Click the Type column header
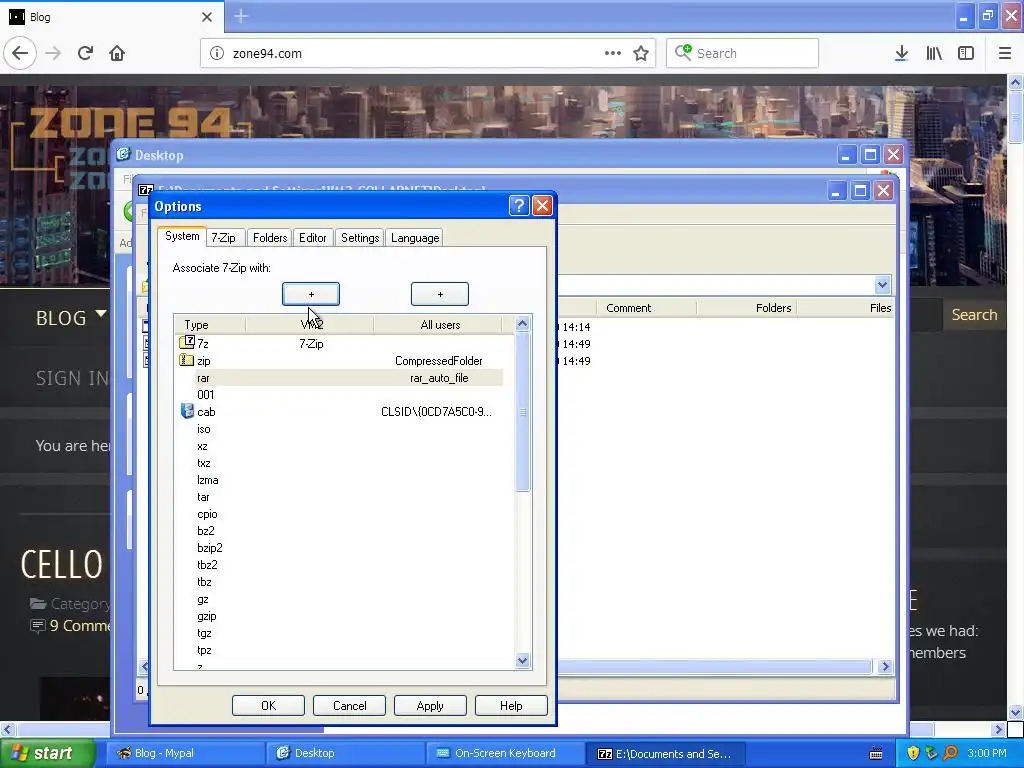This screenshot has height=768, width=1024. point(210,325)
